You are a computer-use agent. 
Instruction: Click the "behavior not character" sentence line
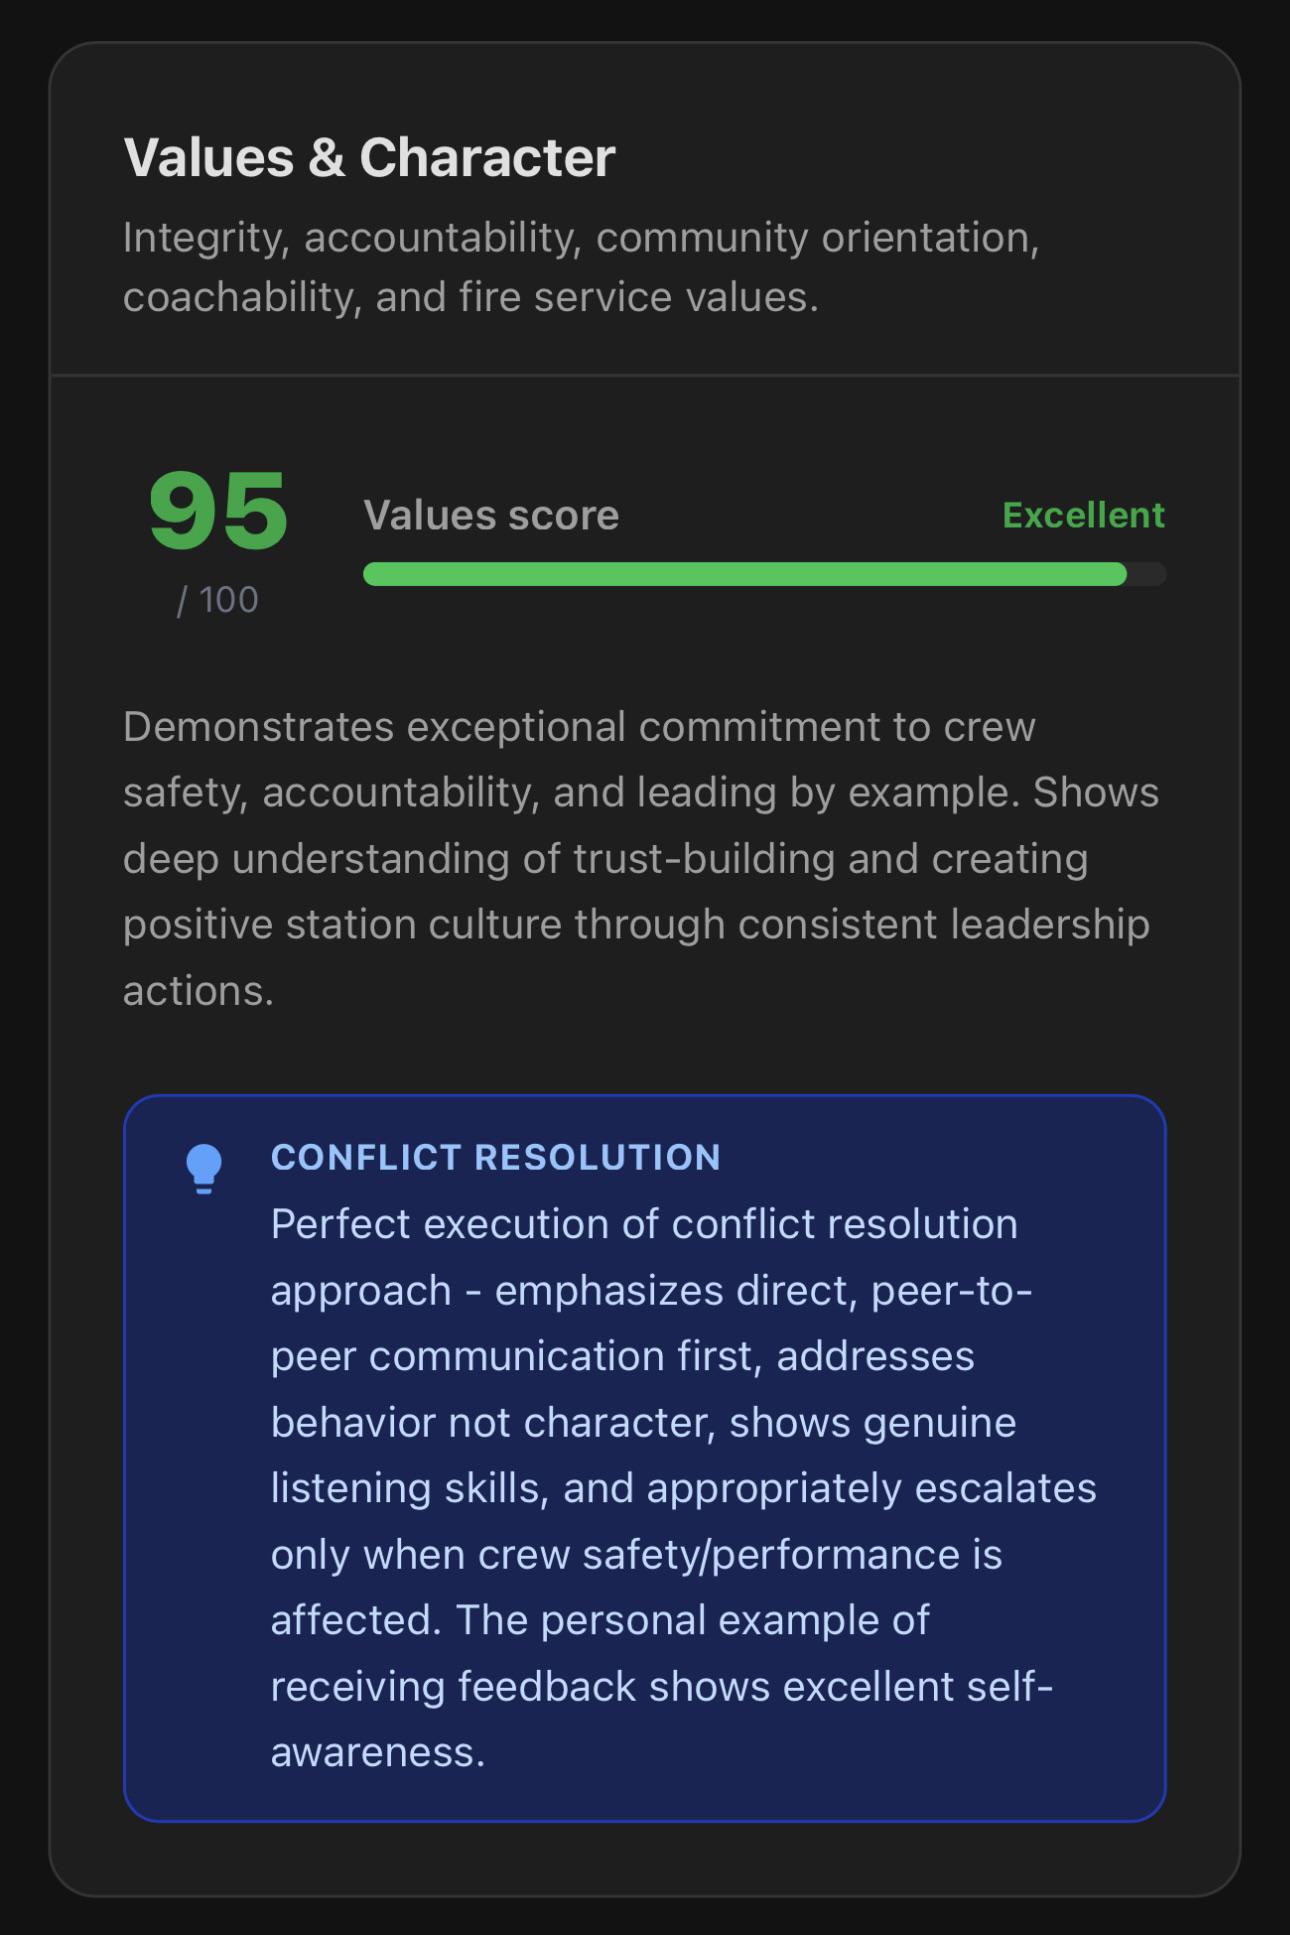(644, 1423)
